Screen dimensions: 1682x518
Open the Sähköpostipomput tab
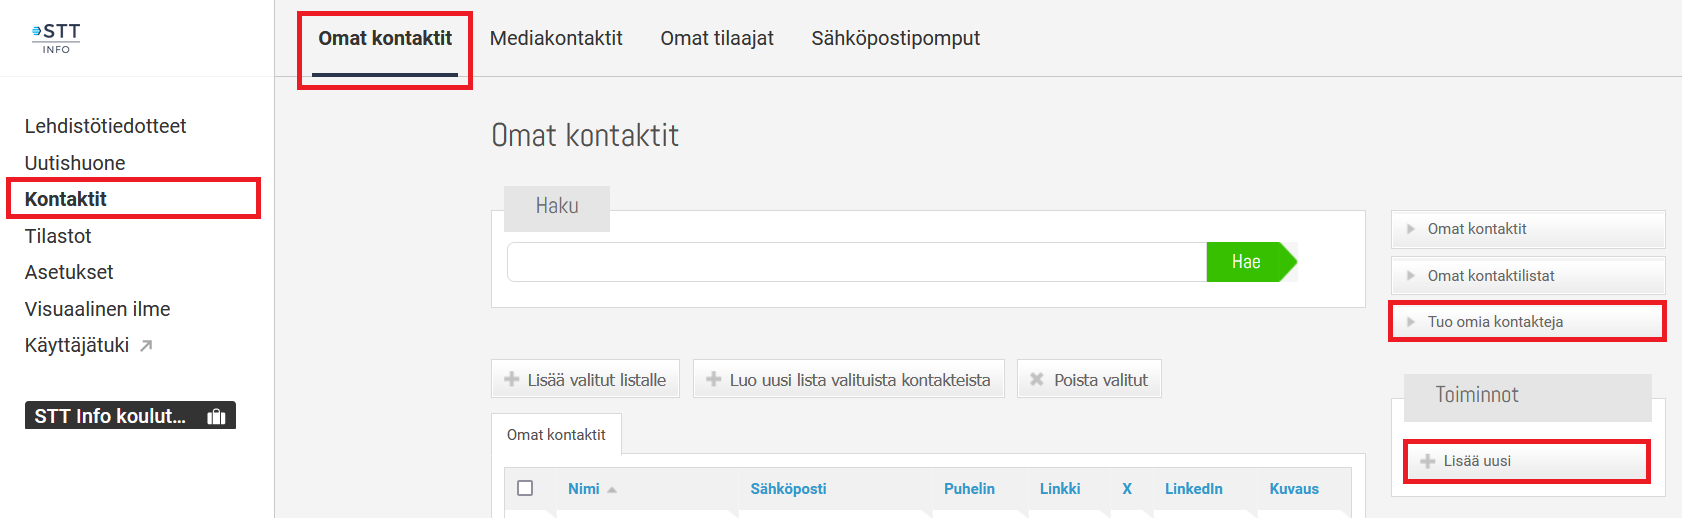(x=895, y=38)
